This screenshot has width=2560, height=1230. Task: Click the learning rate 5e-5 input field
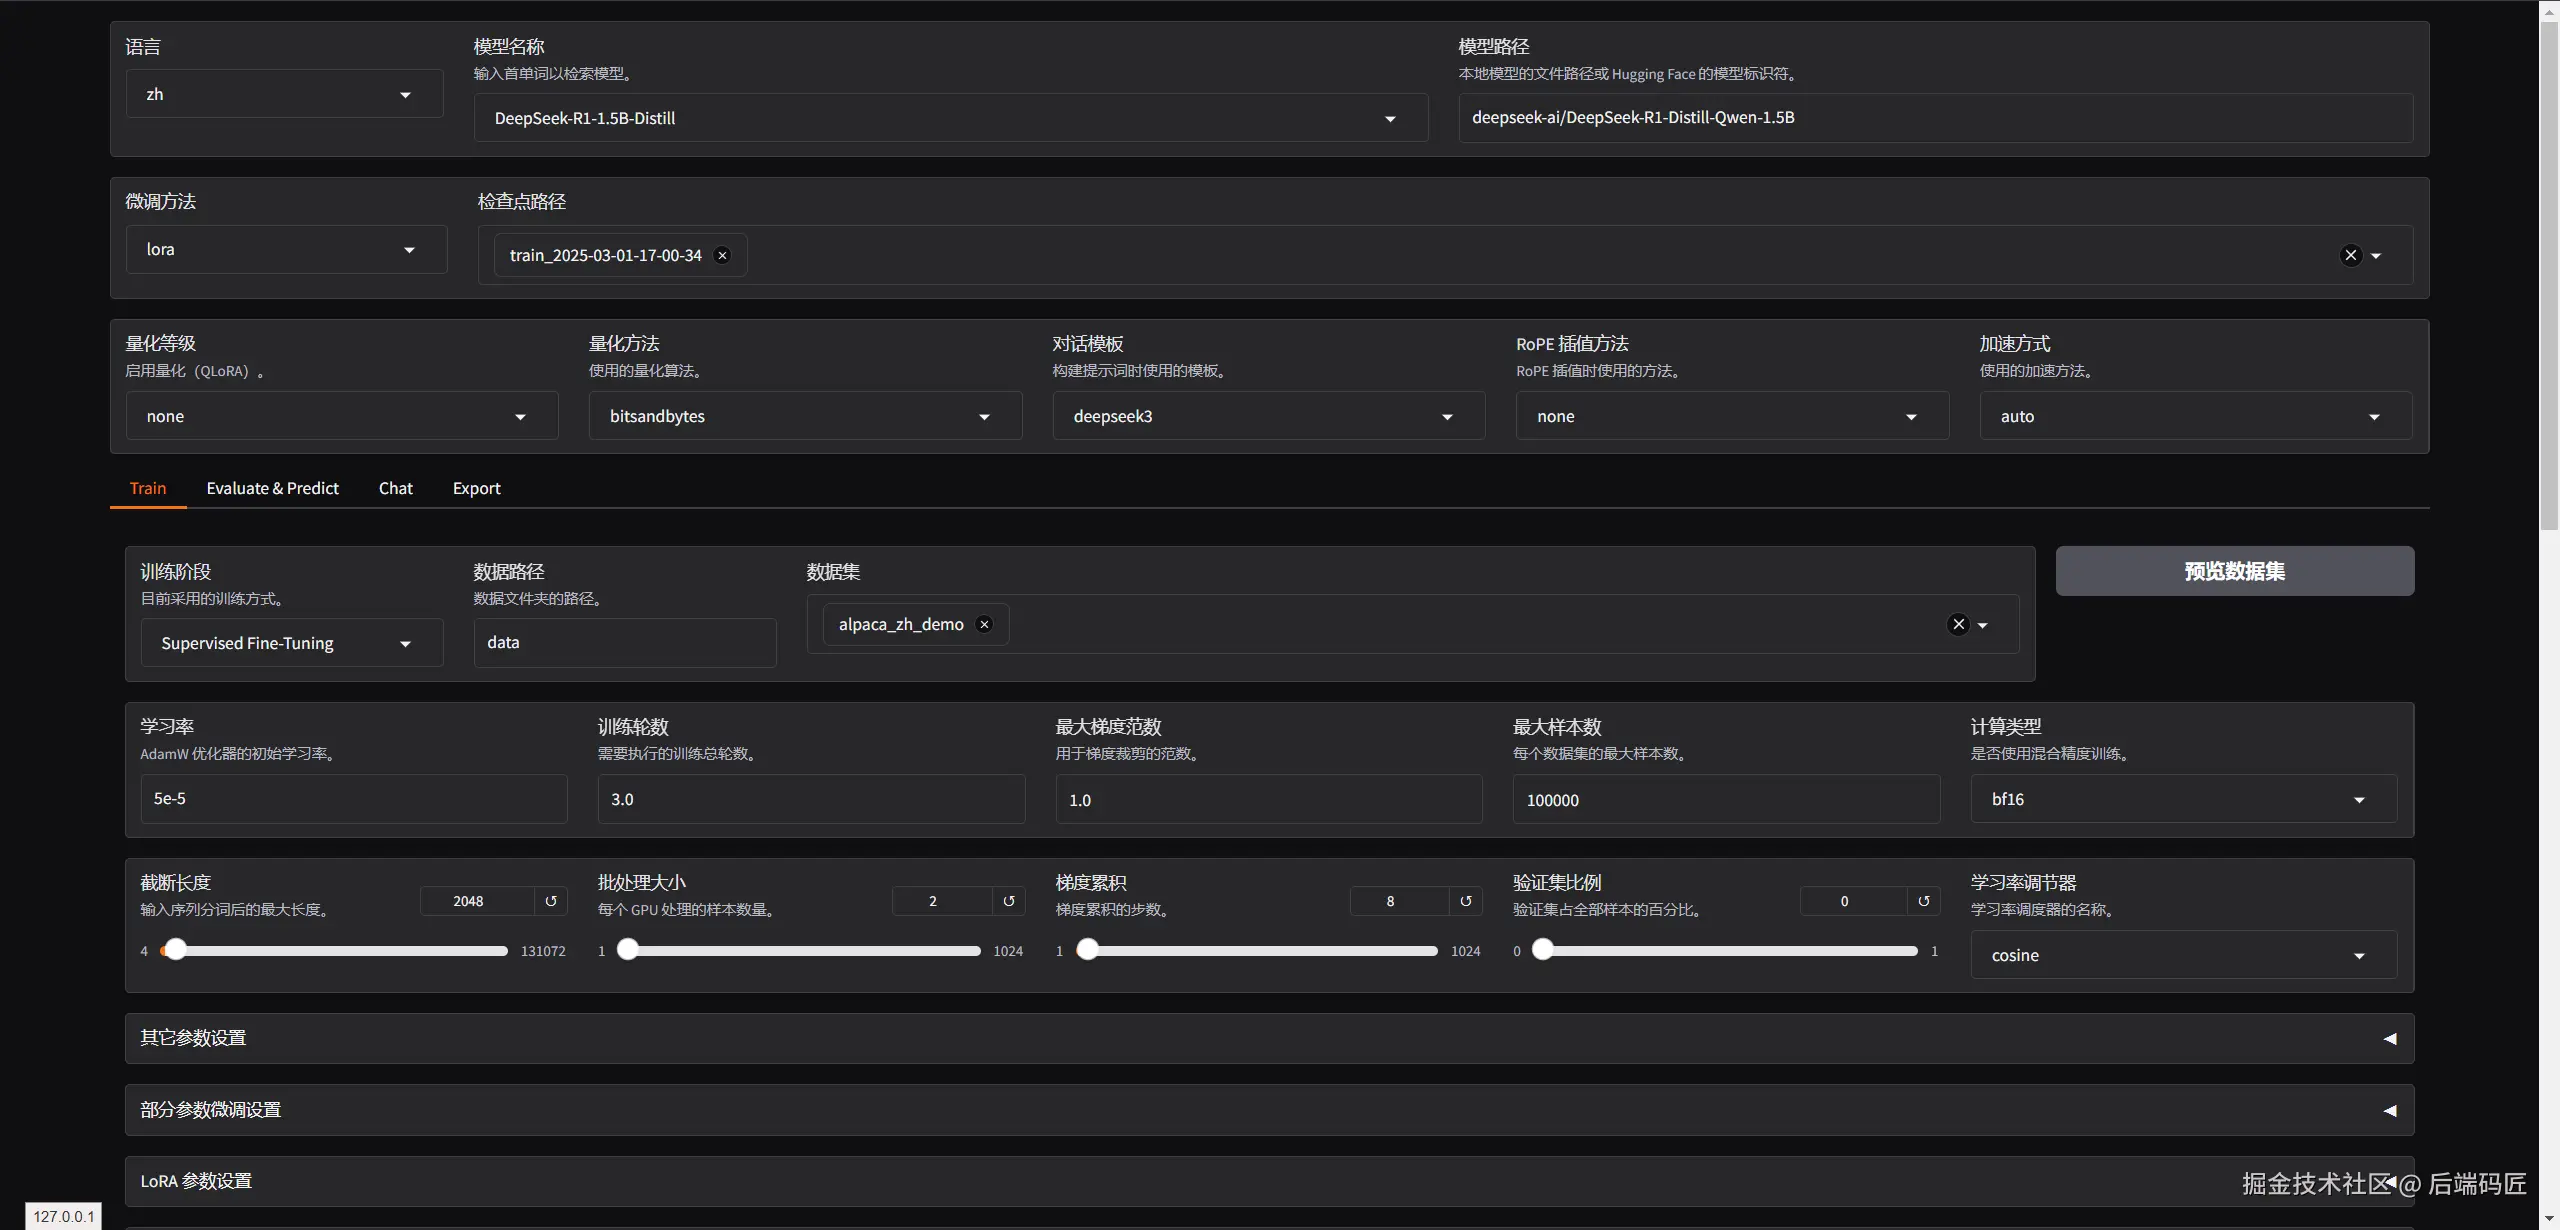(353, 799)
